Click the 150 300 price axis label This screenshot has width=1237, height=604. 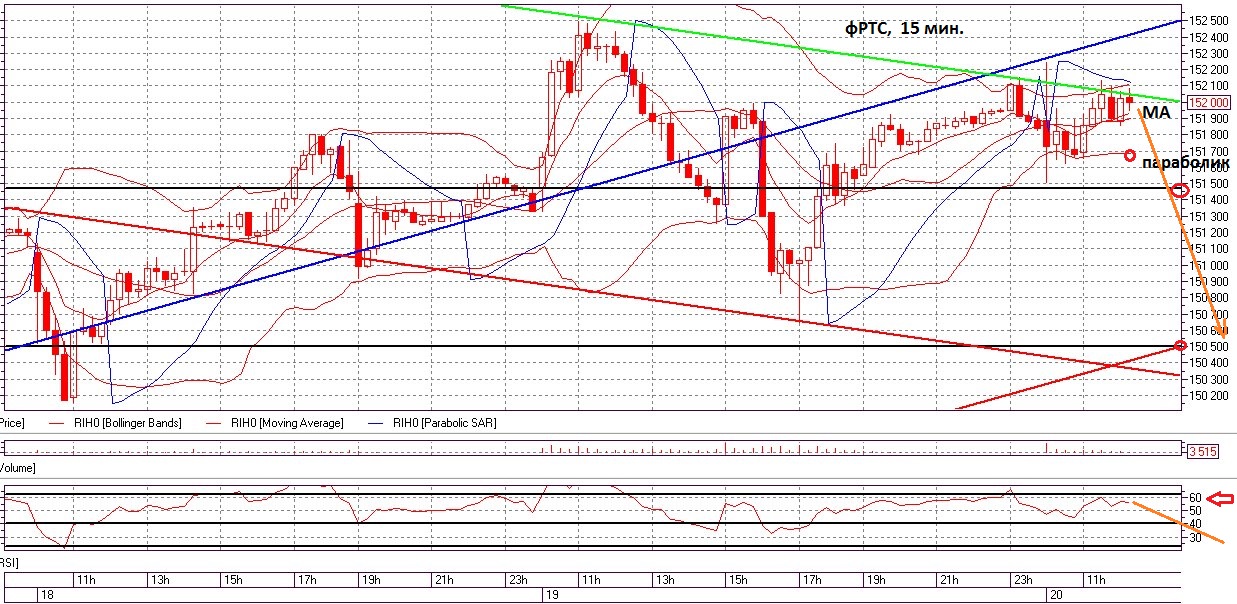point(1210,379)
